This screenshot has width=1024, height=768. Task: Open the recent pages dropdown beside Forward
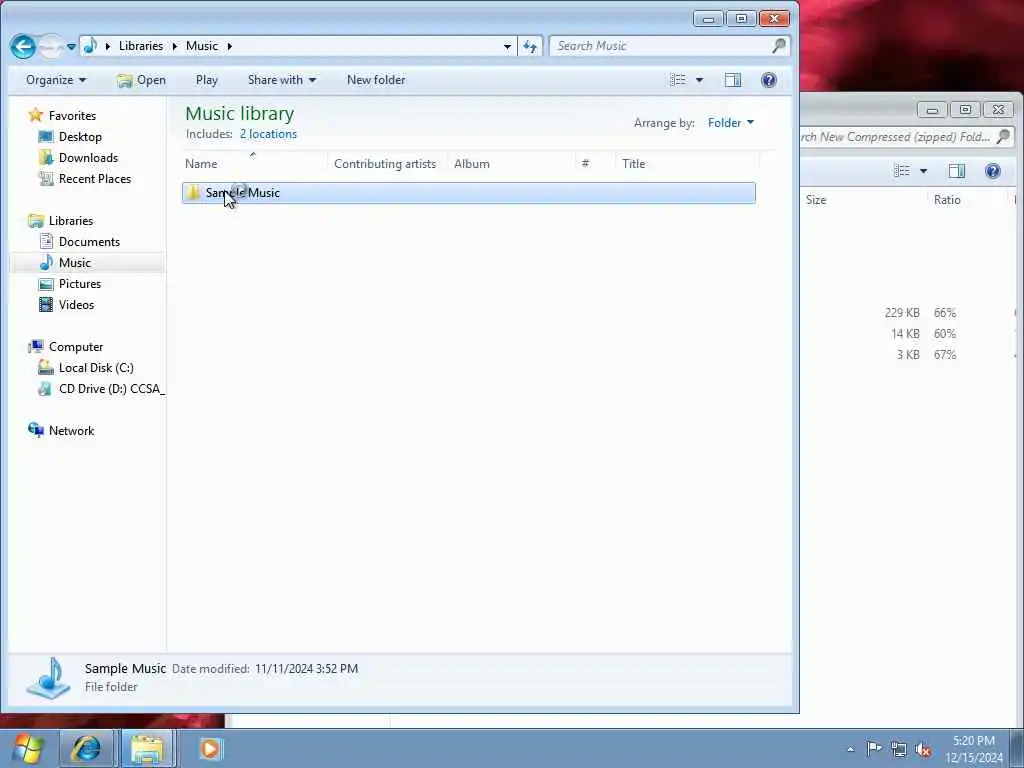[71, 47]
